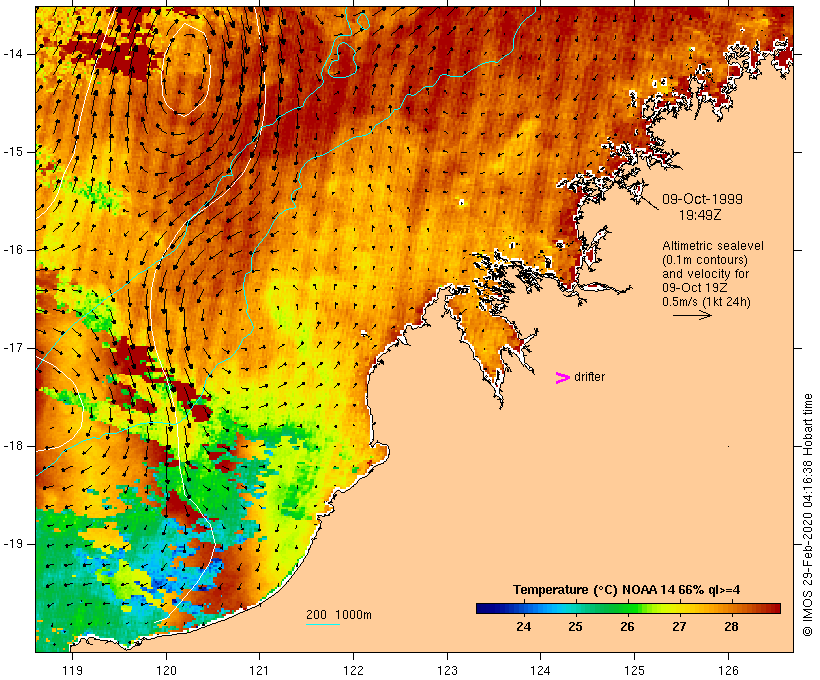Click the longitude axis label '122'

tap(353, 671)
